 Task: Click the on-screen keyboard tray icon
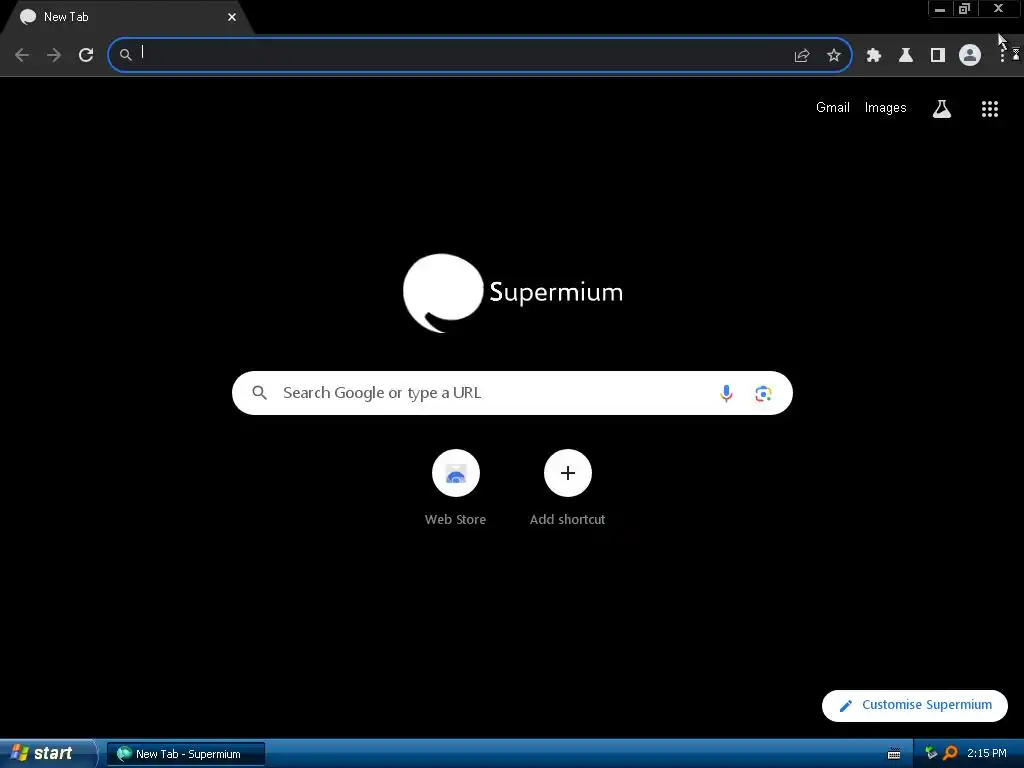click(894, 754)
